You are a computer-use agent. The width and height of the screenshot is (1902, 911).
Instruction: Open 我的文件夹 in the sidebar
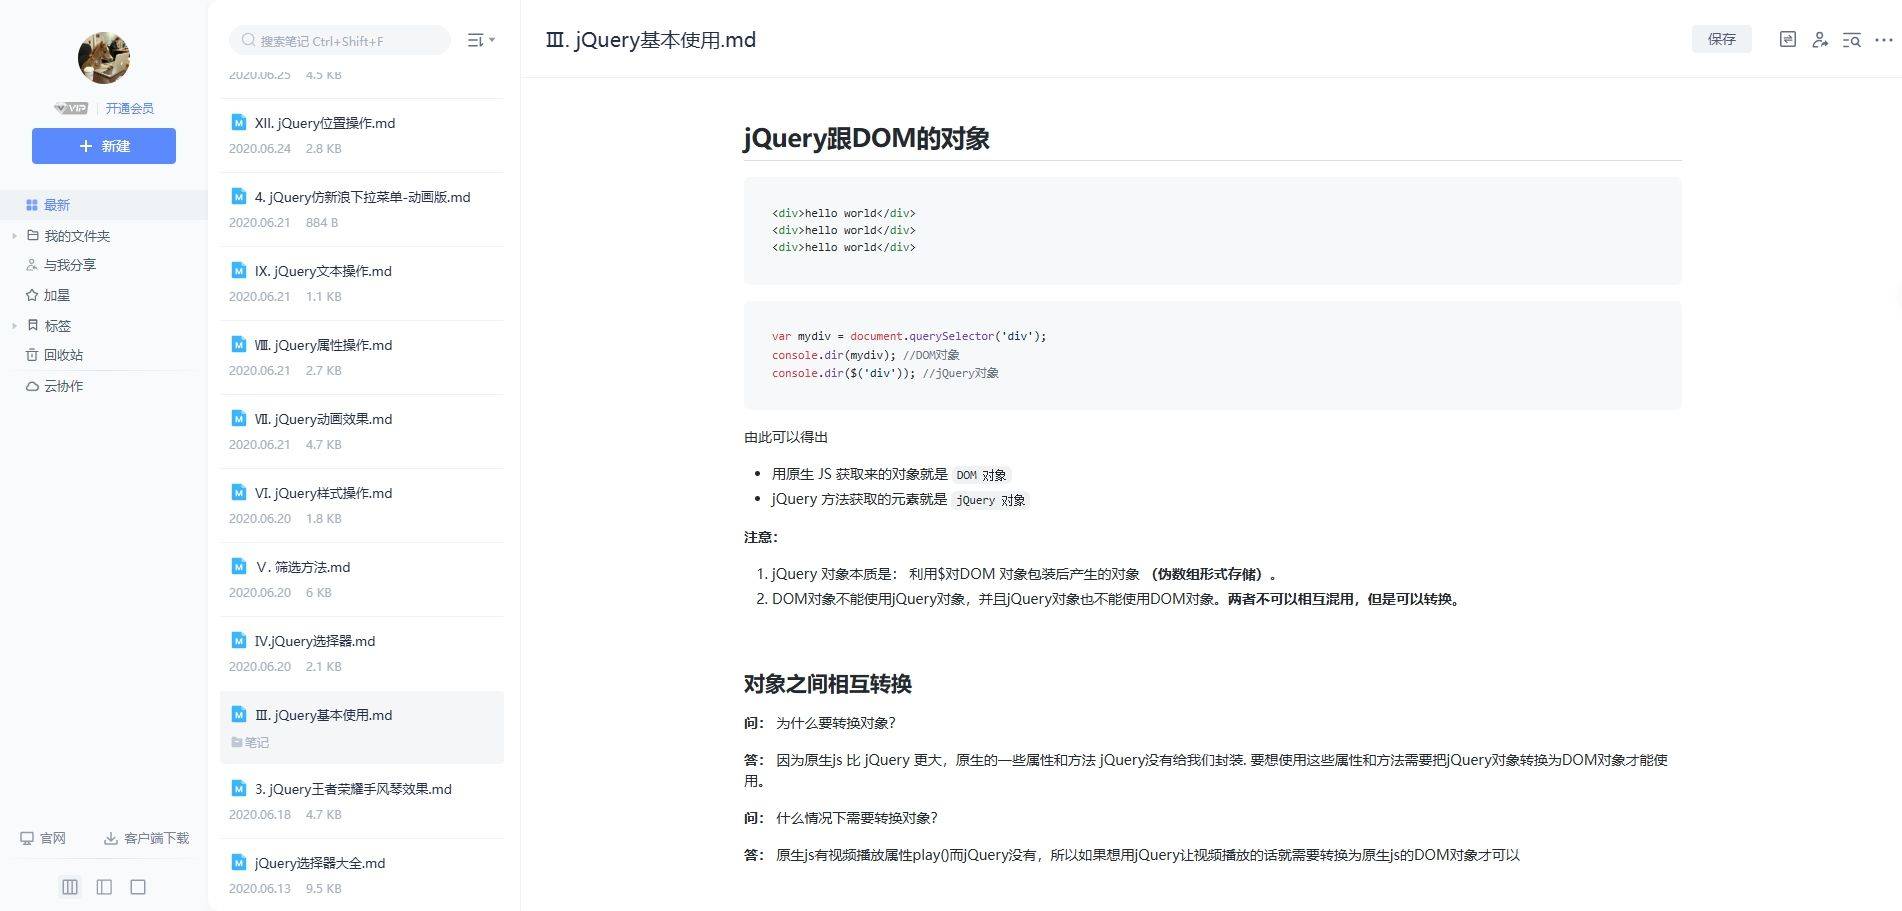tap(77, 236)
